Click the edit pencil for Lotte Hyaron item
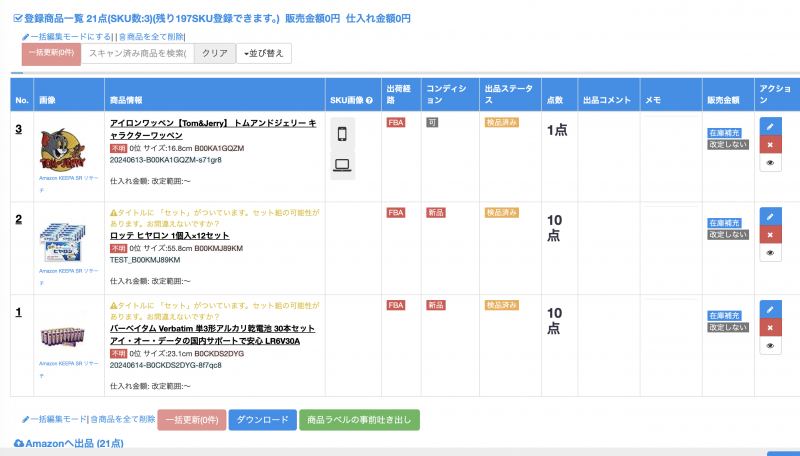The image size is (800, 456). (770, 216)
